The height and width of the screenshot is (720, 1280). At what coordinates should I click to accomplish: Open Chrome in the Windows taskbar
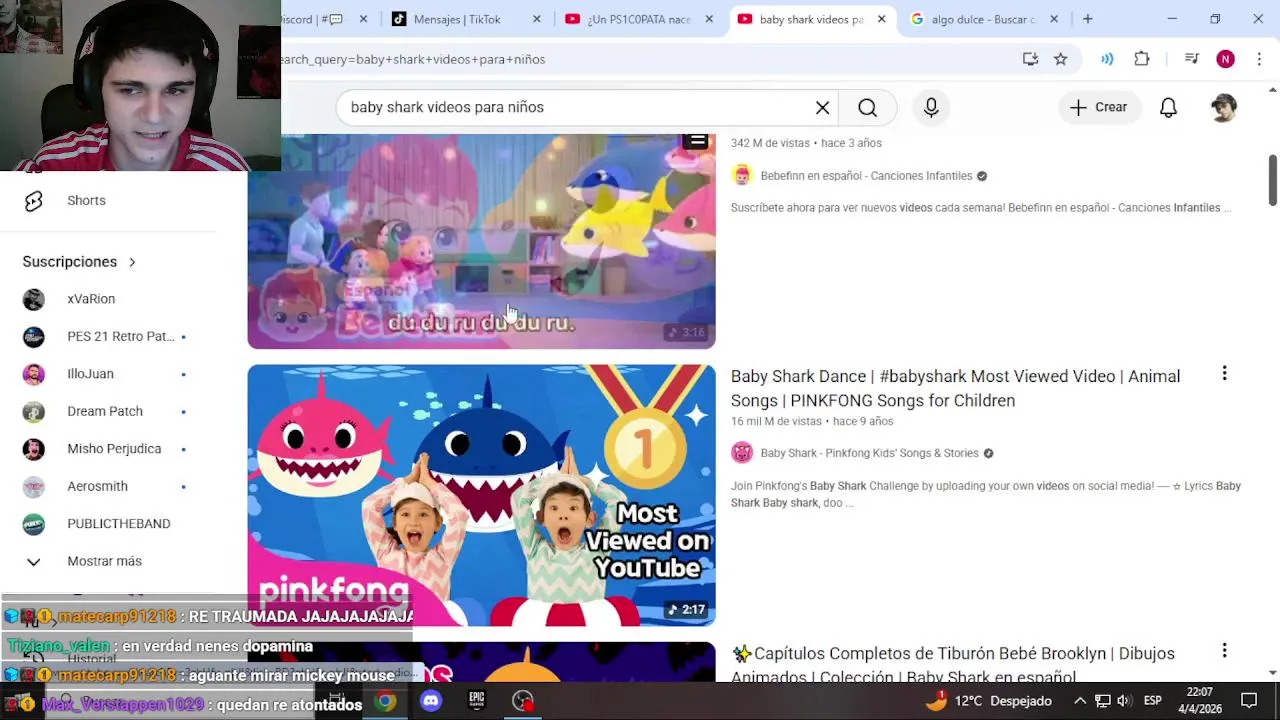385,701
